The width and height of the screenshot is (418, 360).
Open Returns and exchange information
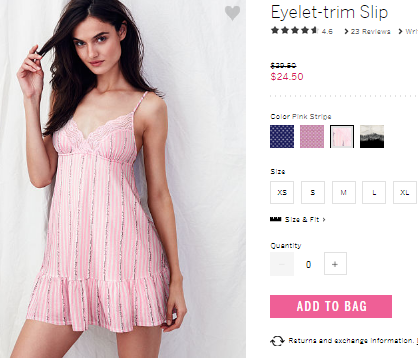coord(351,341)
